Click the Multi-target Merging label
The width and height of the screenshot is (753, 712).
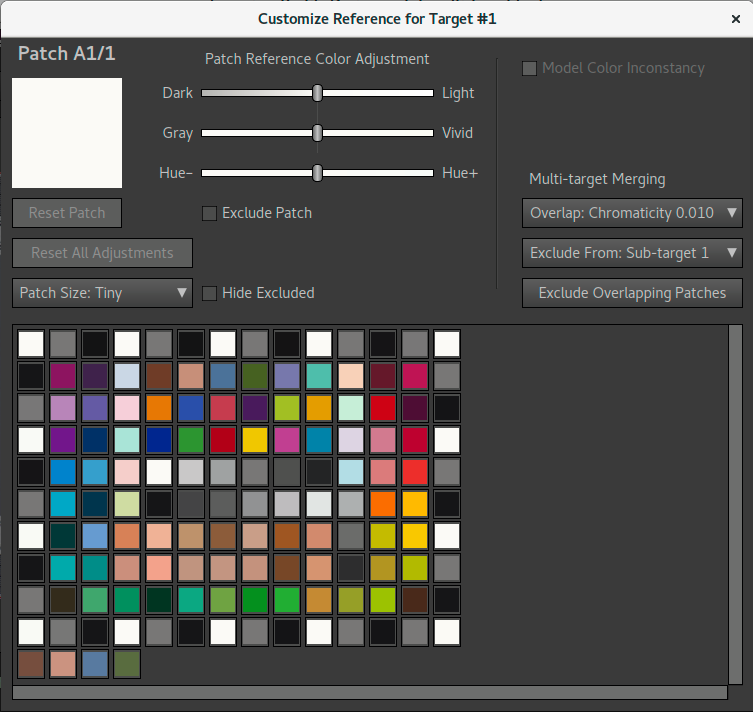597,179
